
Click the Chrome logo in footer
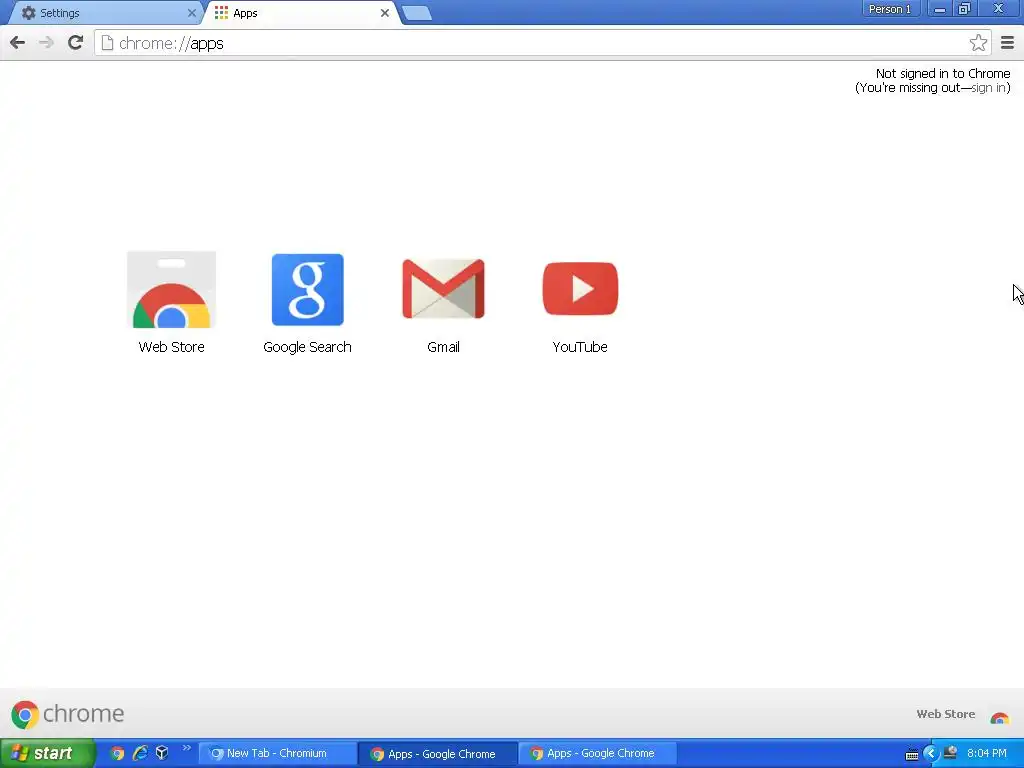coord(67,714)
